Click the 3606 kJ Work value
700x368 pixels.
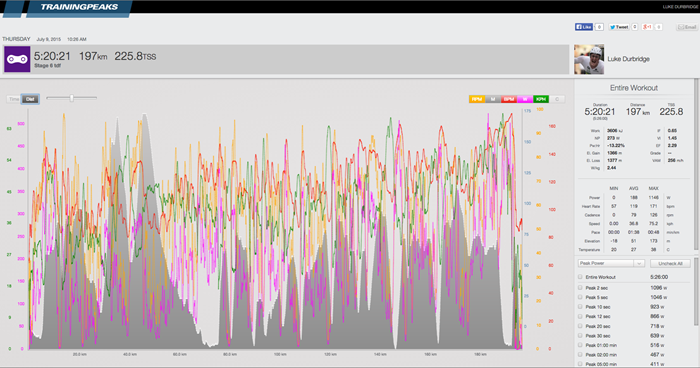pos(615,131)
